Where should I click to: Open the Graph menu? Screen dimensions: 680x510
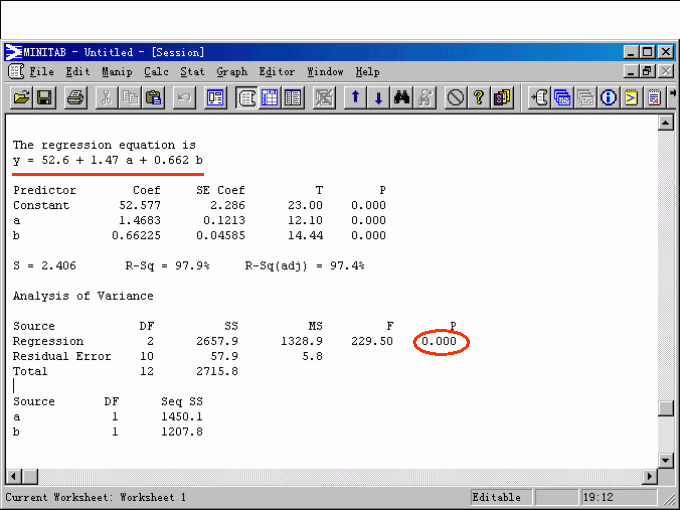click(232, 72)
